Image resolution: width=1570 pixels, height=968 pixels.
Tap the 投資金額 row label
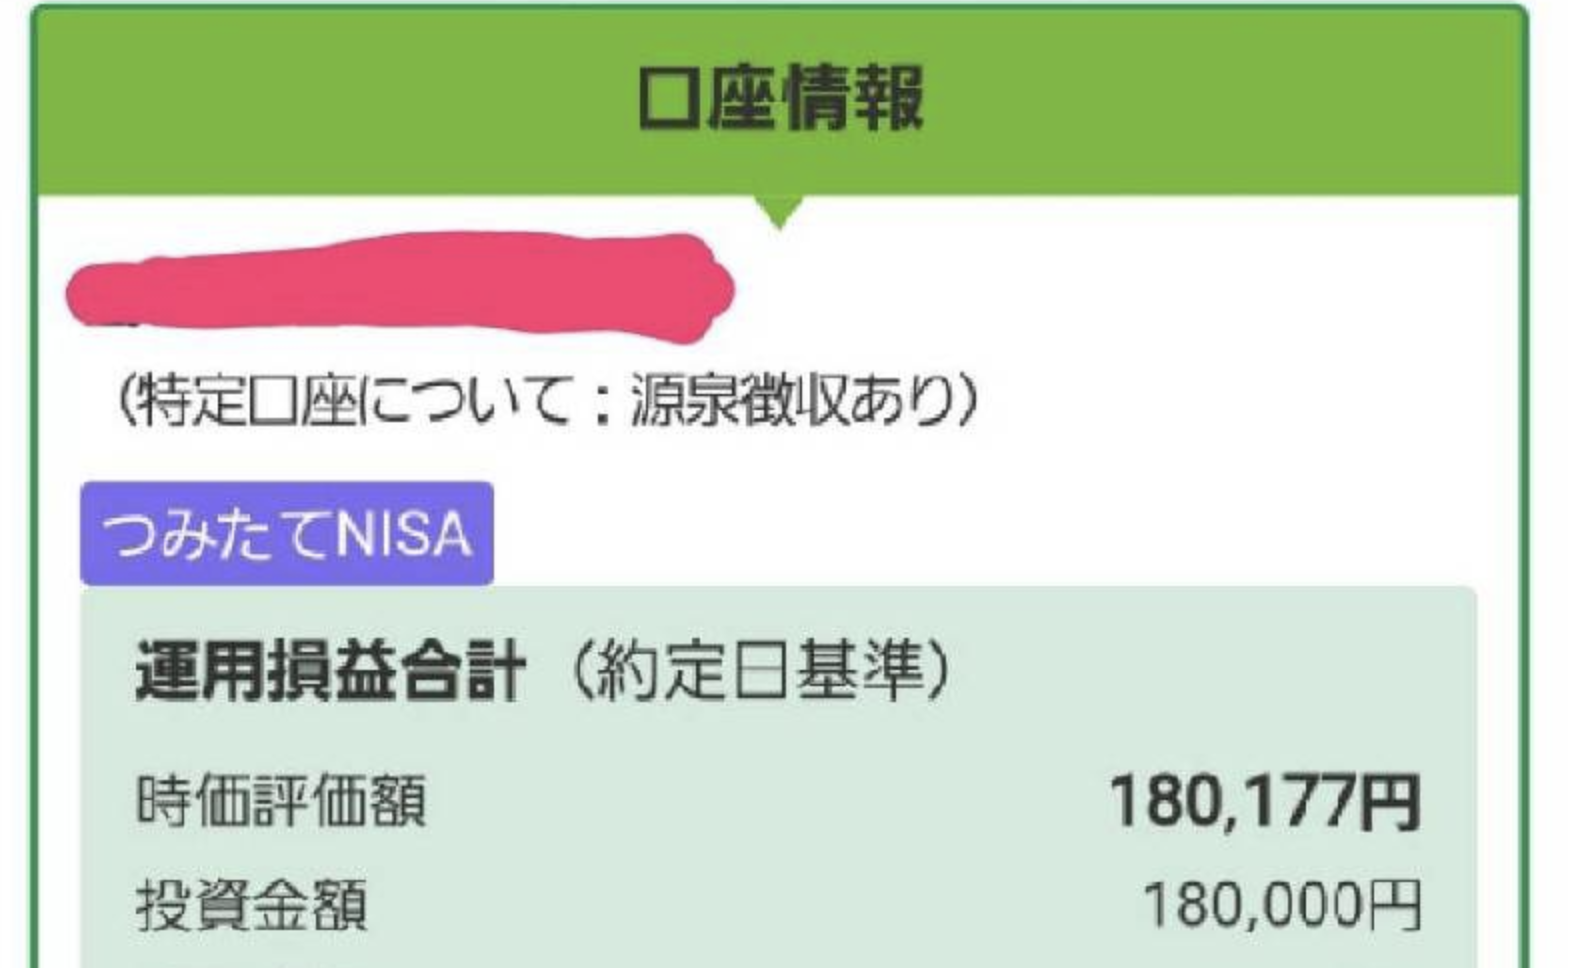click(x=252, y=905)
